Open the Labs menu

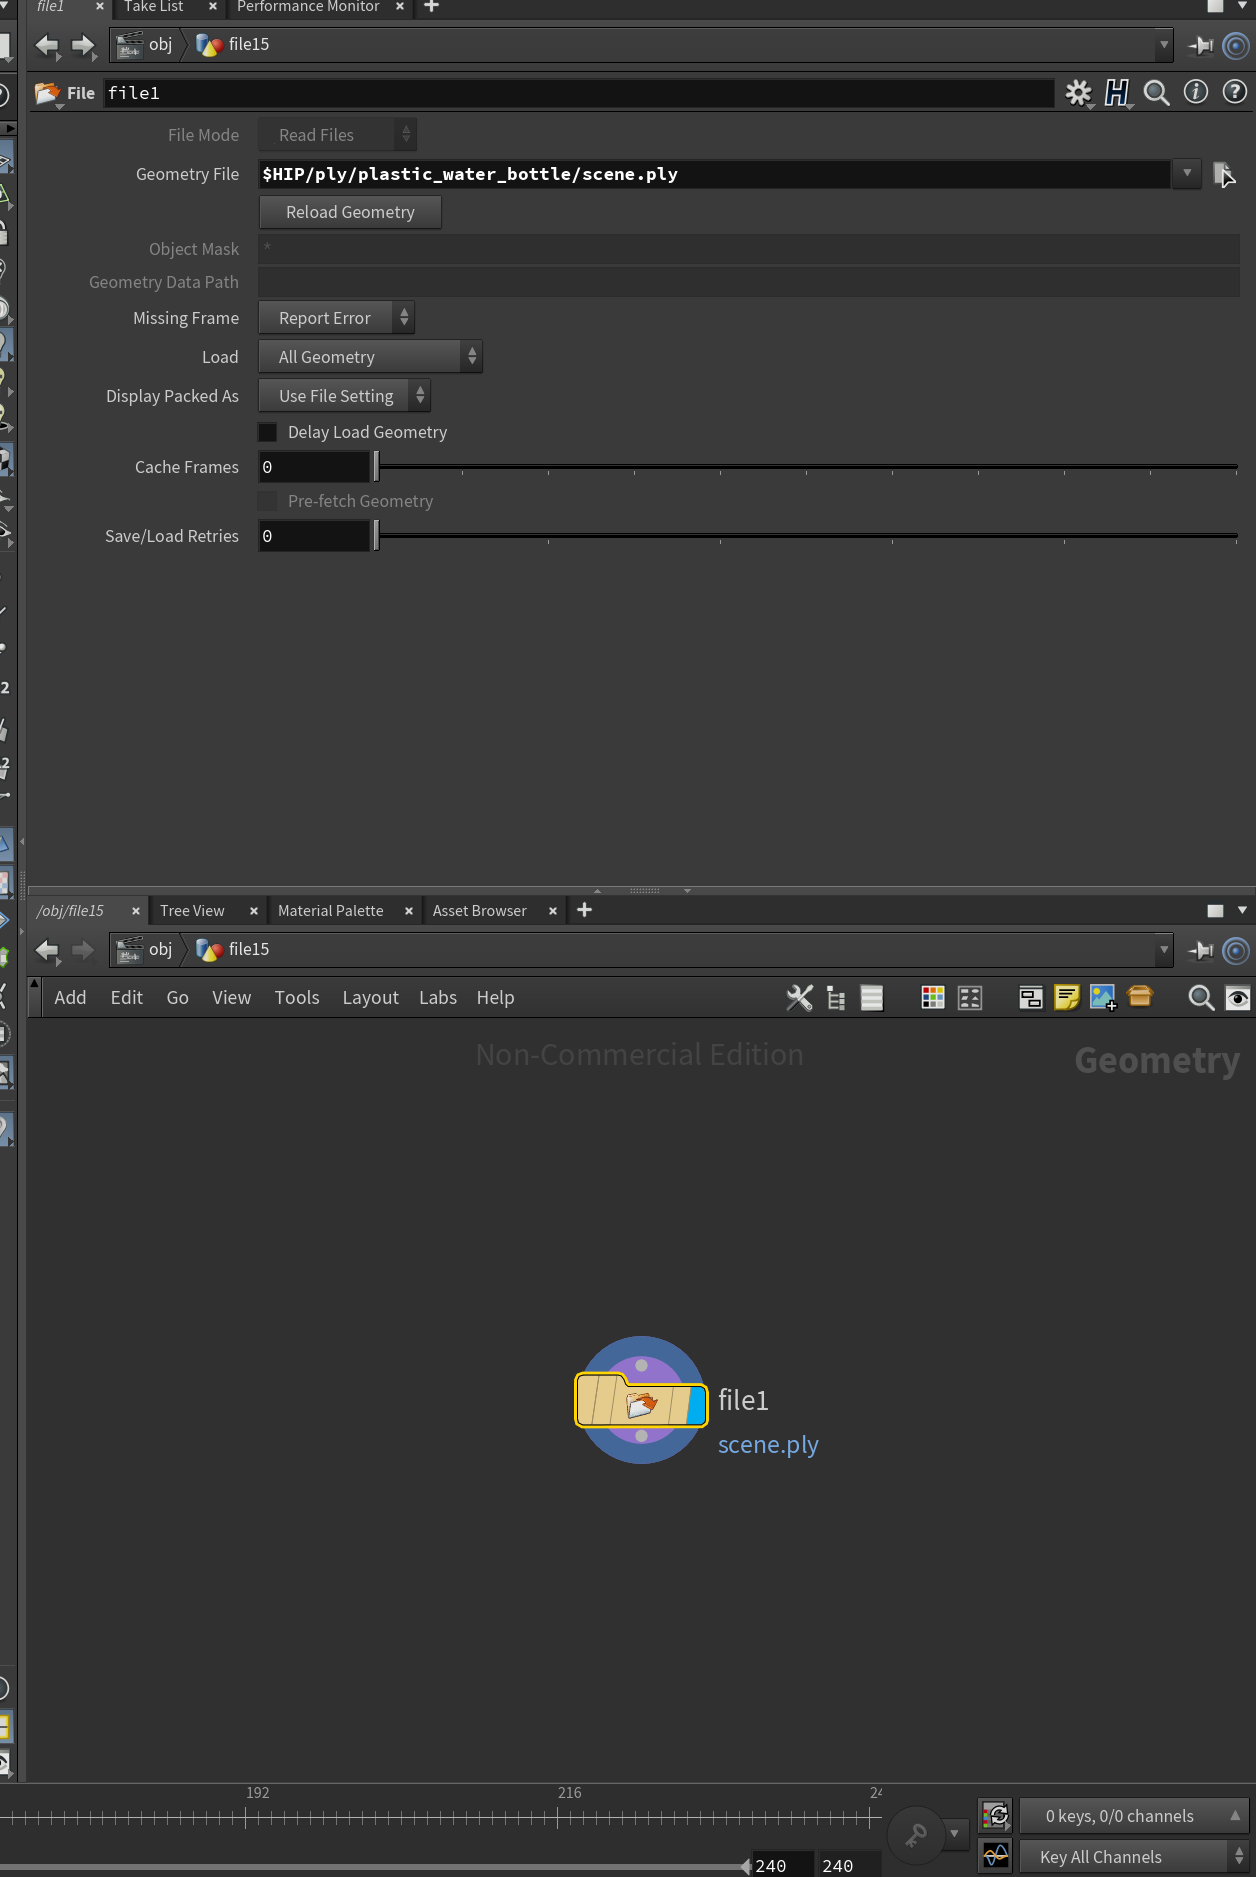pos(438,998)
